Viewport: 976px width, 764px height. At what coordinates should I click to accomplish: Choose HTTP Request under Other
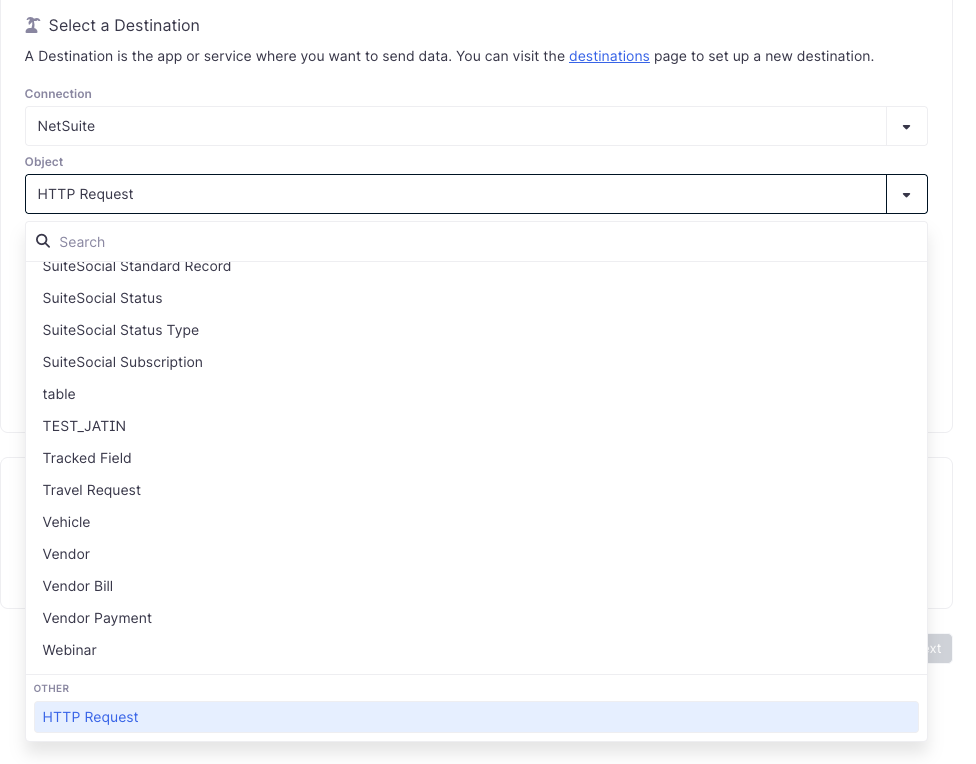coord(90,717)
